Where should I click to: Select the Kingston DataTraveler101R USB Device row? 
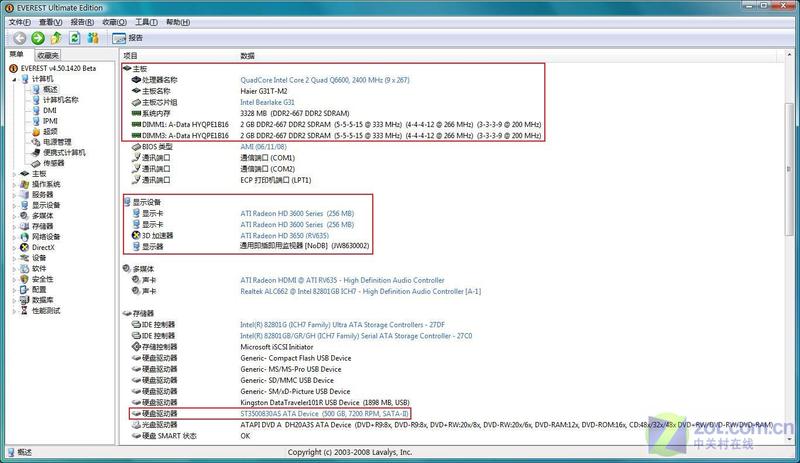click(325, 402)
